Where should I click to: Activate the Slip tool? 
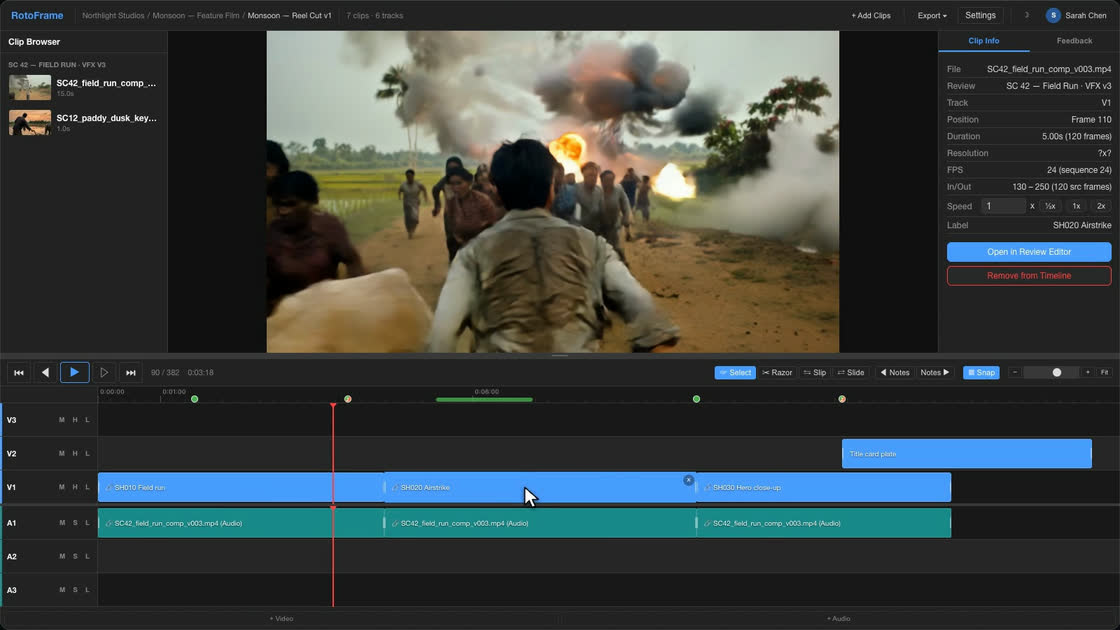coord(814,372)
